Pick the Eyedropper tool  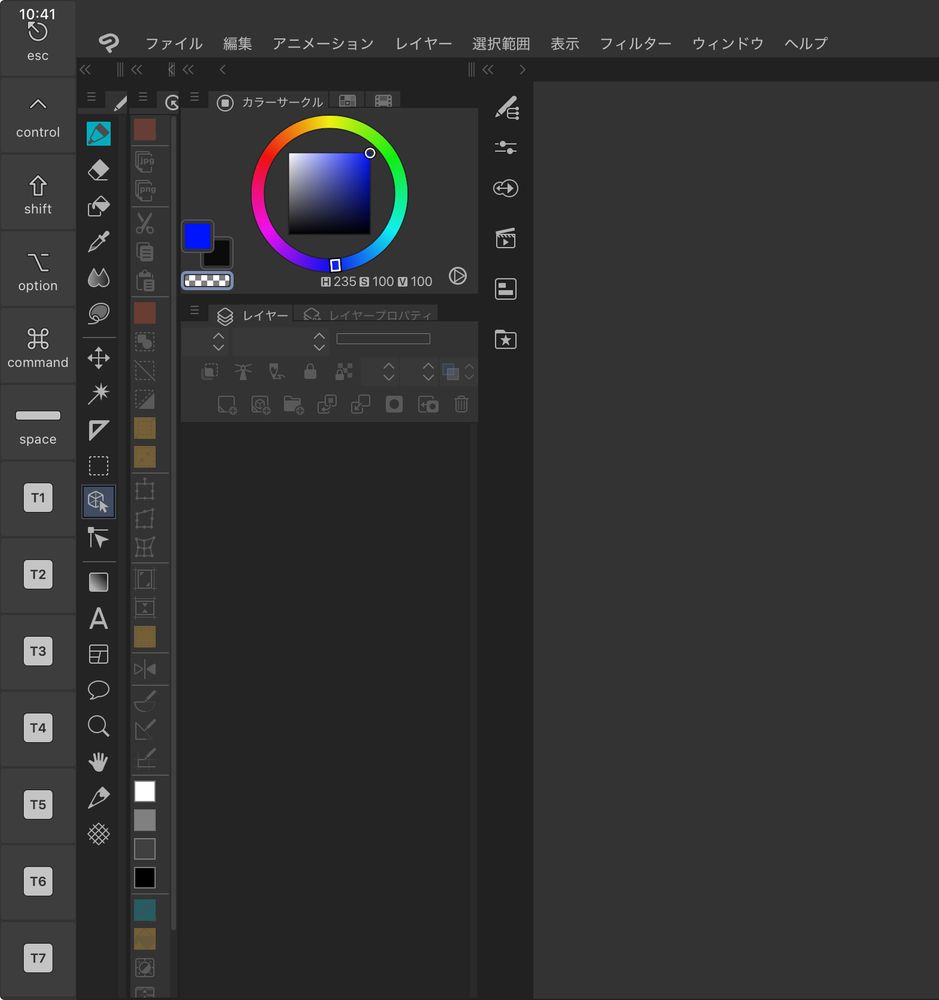(x=98, y=242)
